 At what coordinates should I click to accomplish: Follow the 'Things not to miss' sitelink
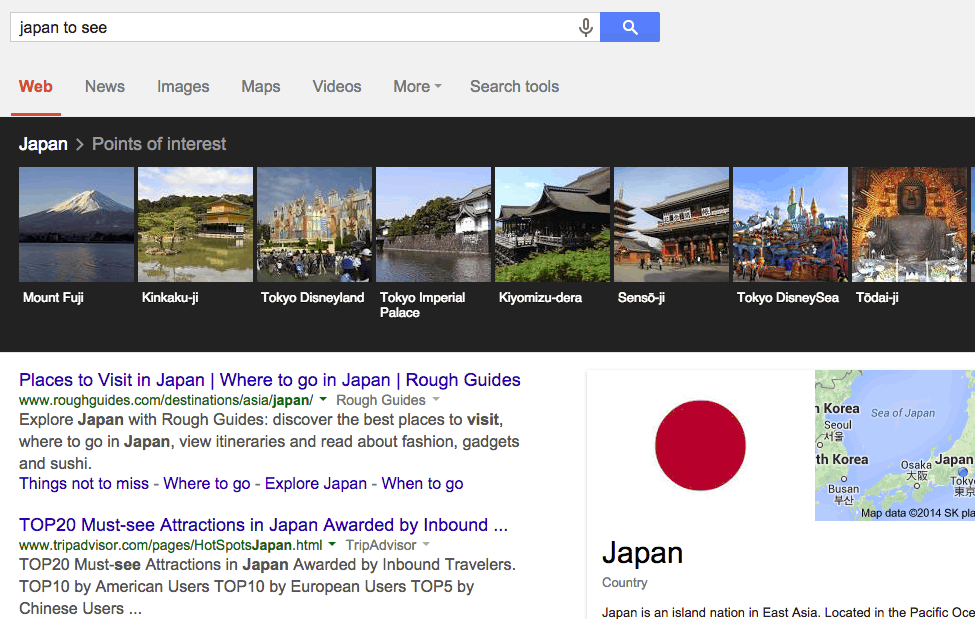[84, 484]
